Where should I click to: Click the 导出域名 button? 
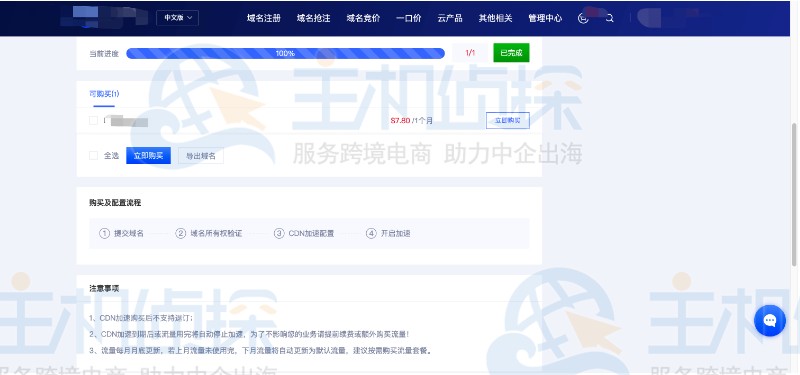201,156
